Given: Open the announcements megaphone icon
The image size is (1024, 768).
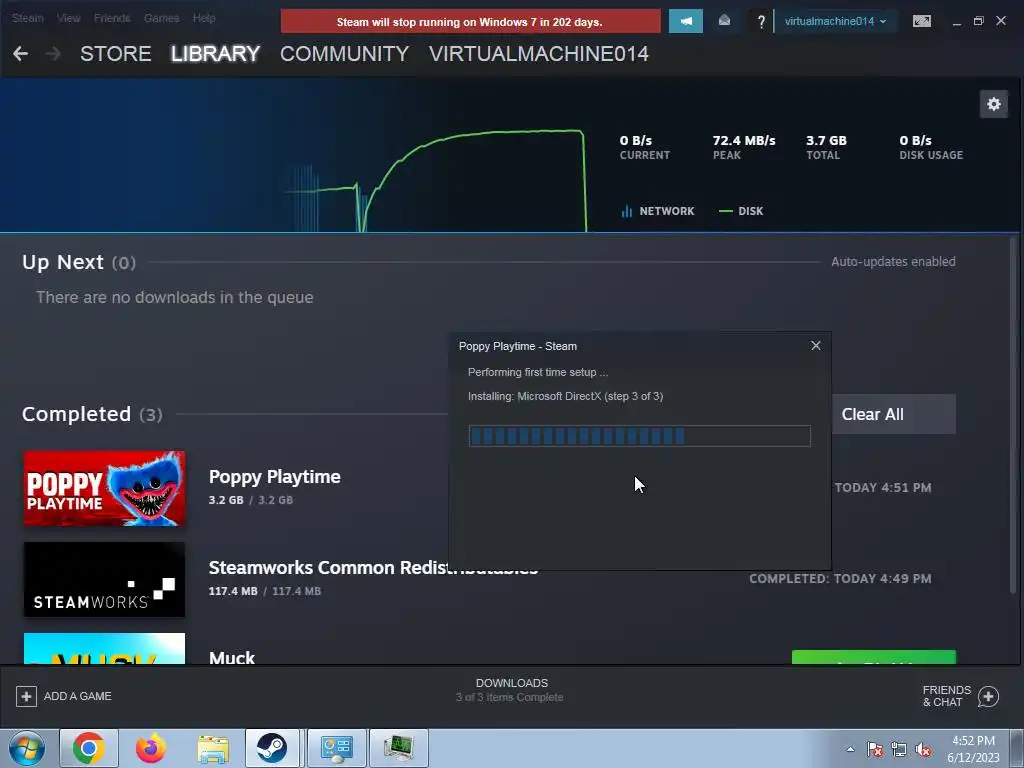Looking at the screenshot, I should tap(686, 21).
